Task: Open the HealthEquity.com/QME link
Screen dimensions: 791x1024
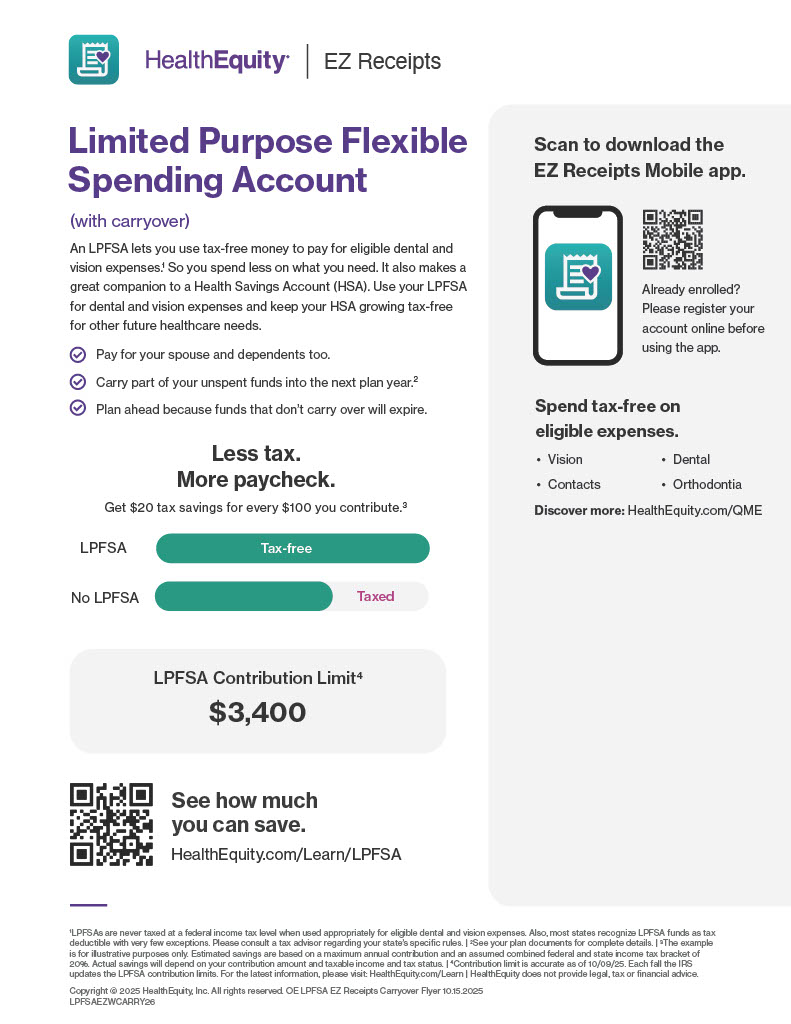Action: [x=694, y=510]
